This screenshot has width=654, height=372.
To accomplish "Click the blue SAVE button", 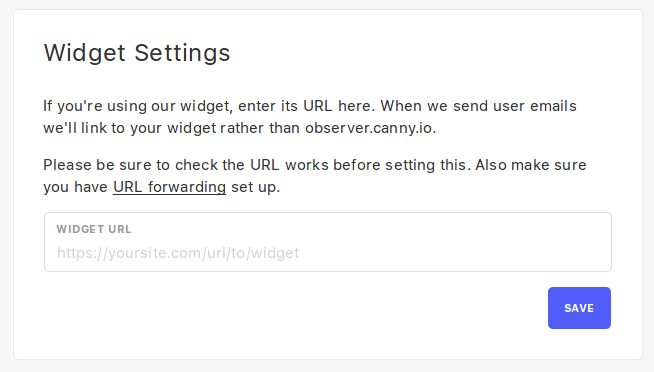I will (579, 308).
